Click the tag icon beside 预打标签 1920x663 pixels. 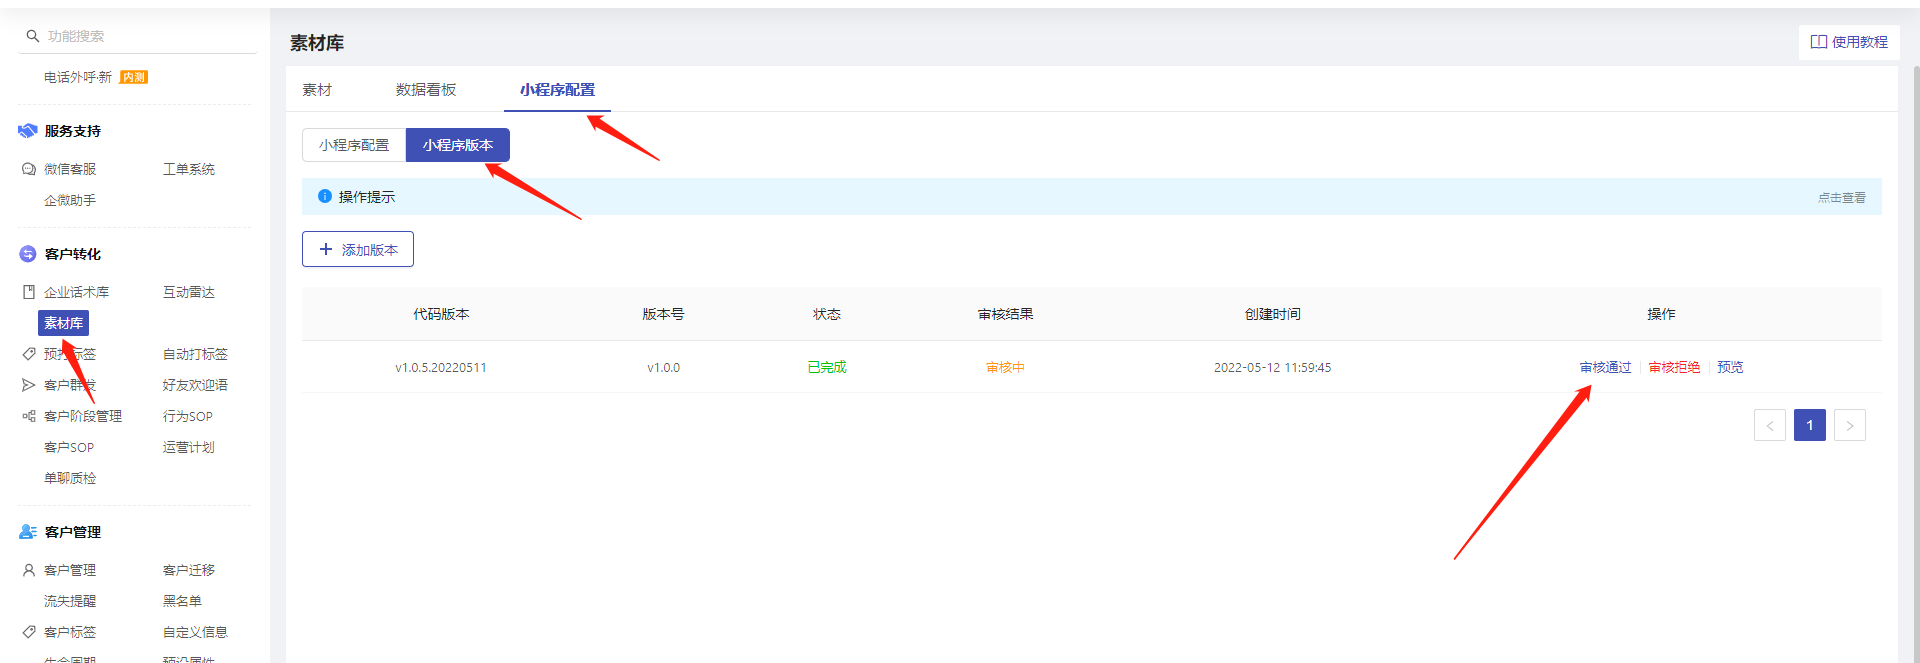click(29, 354)
